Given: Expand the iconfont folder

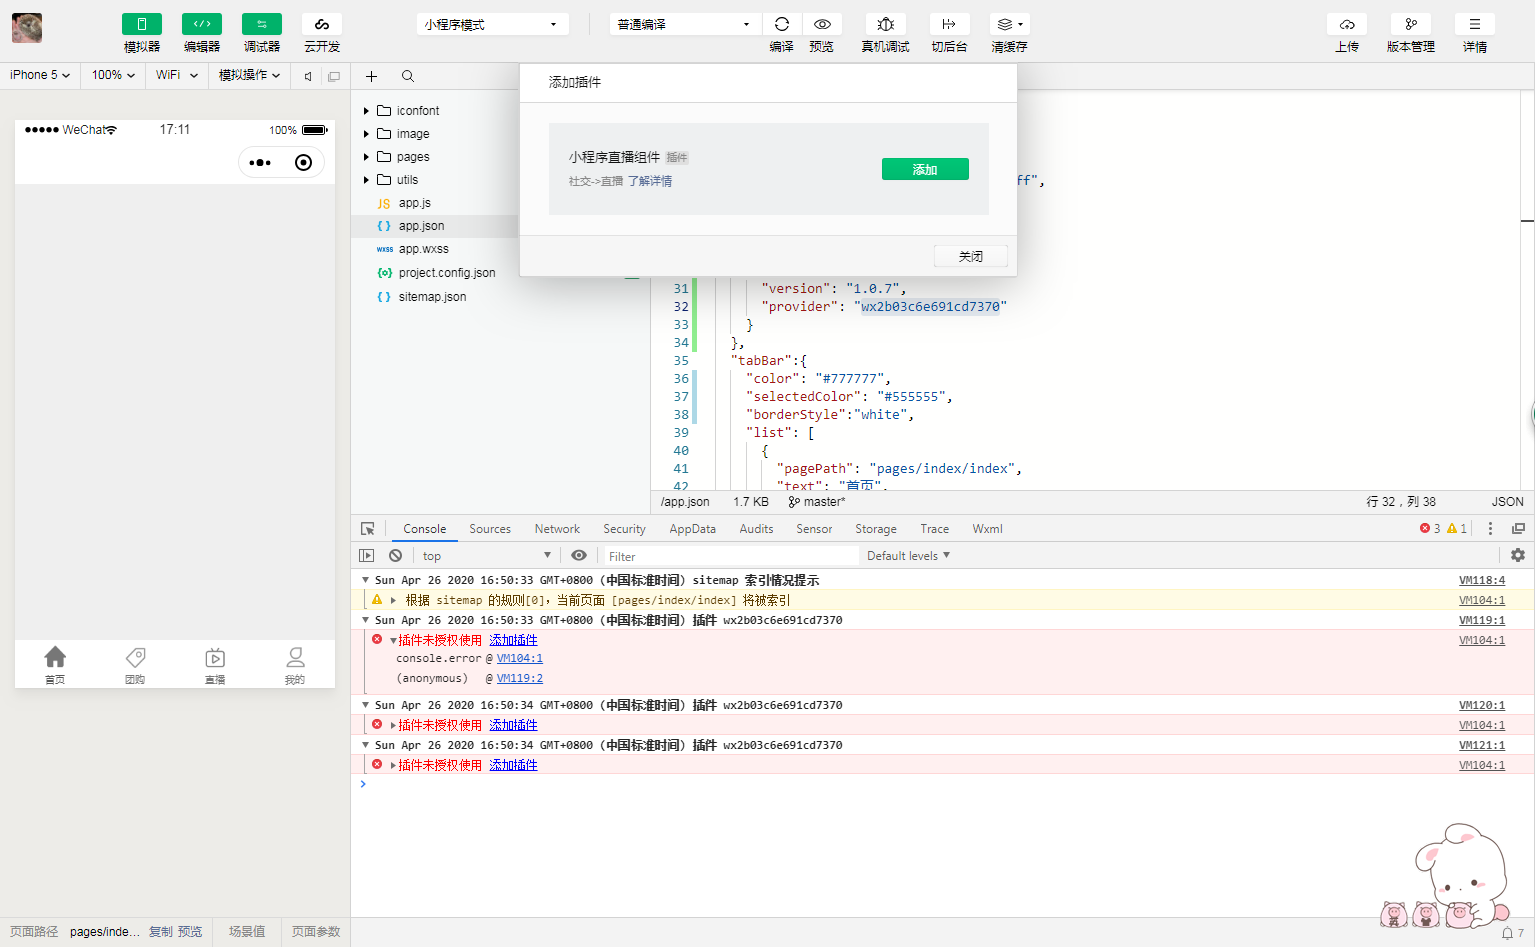Looking at the screenshot, I should (x=366, y=111).
